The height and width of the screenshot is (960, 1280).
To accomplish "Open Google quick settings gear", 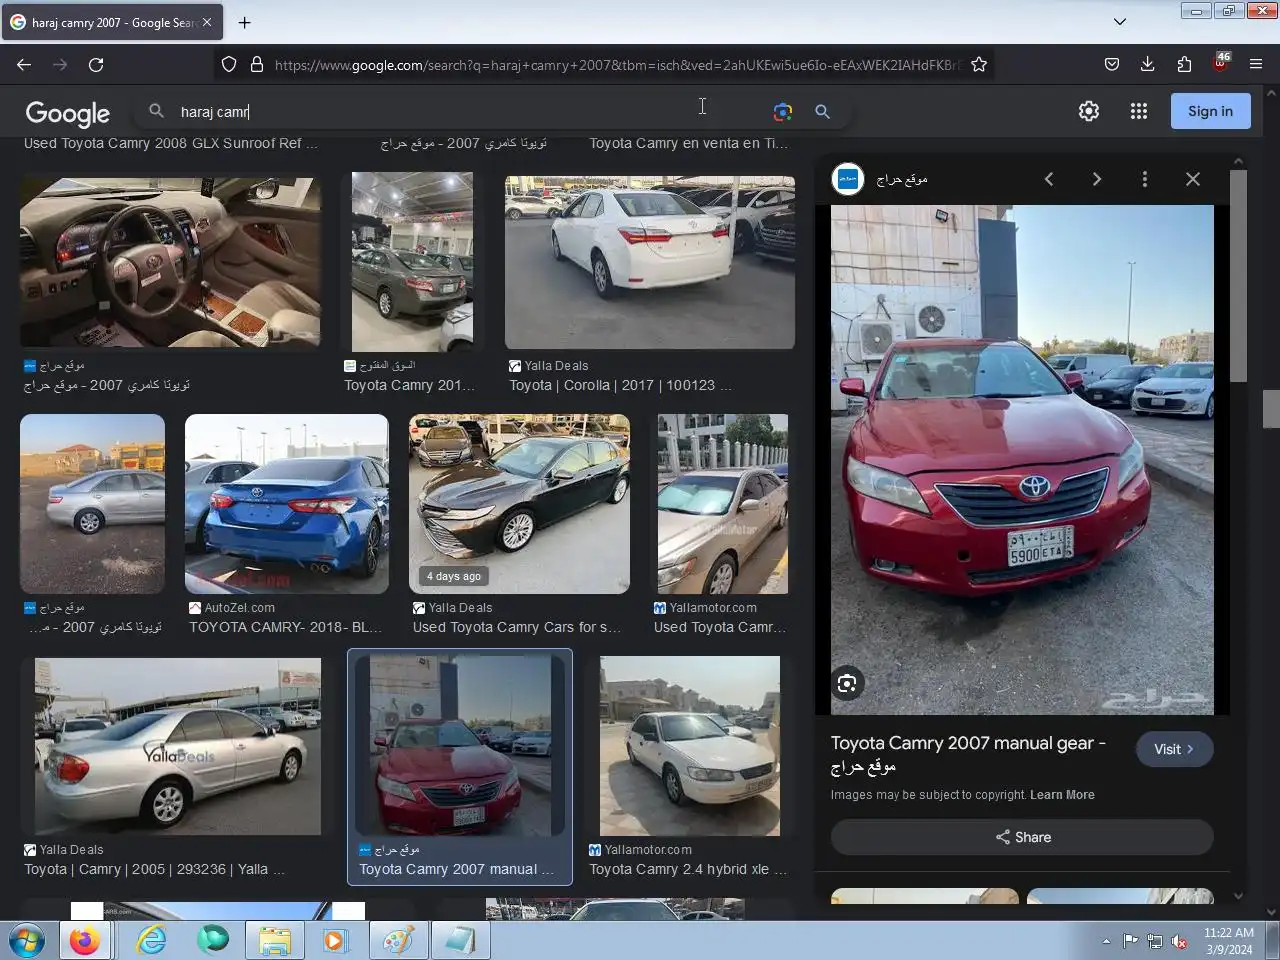I will [1089, 111].
